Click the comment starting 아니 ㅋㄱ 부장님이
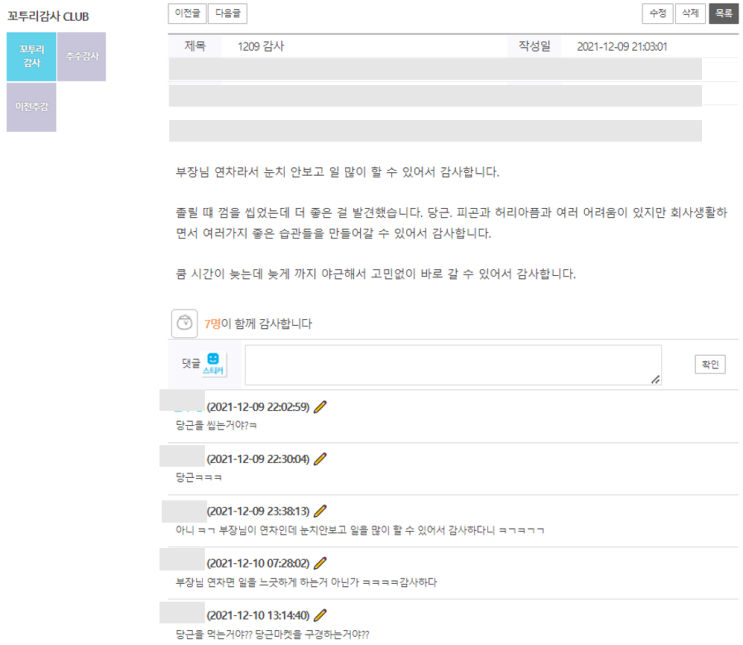 click(x=360, y=530)
